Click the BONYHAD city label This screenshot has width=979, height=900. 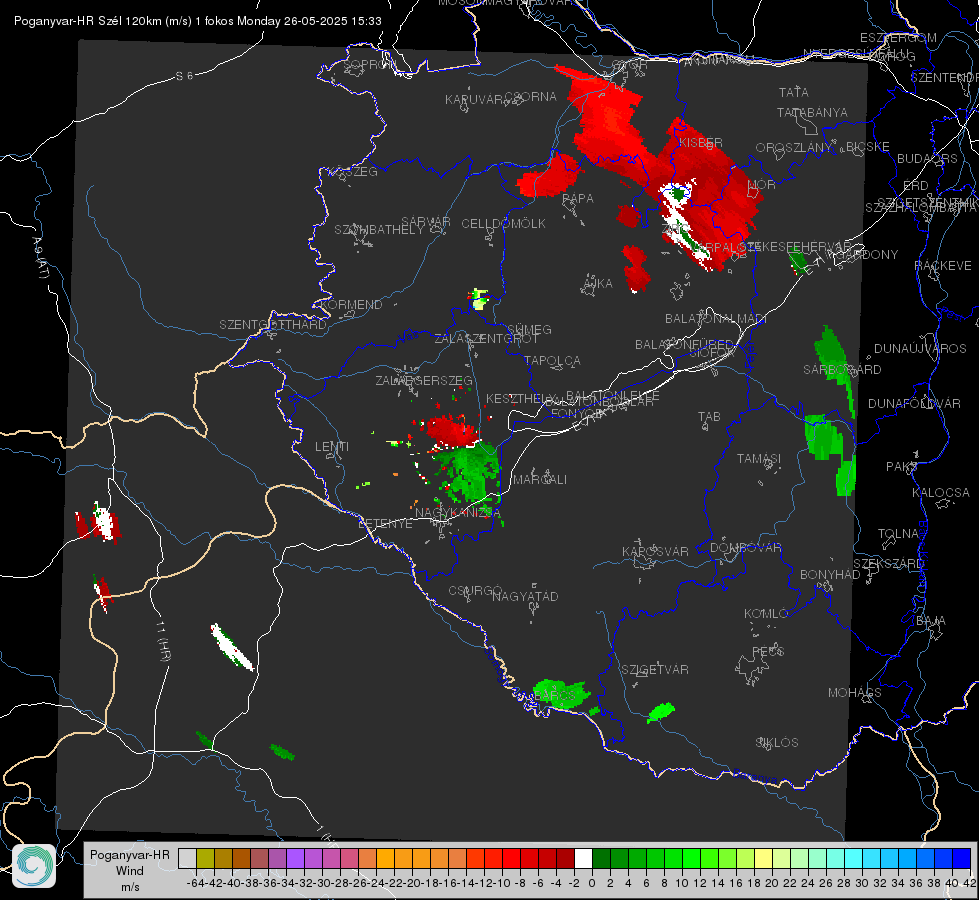coord(830,575)
